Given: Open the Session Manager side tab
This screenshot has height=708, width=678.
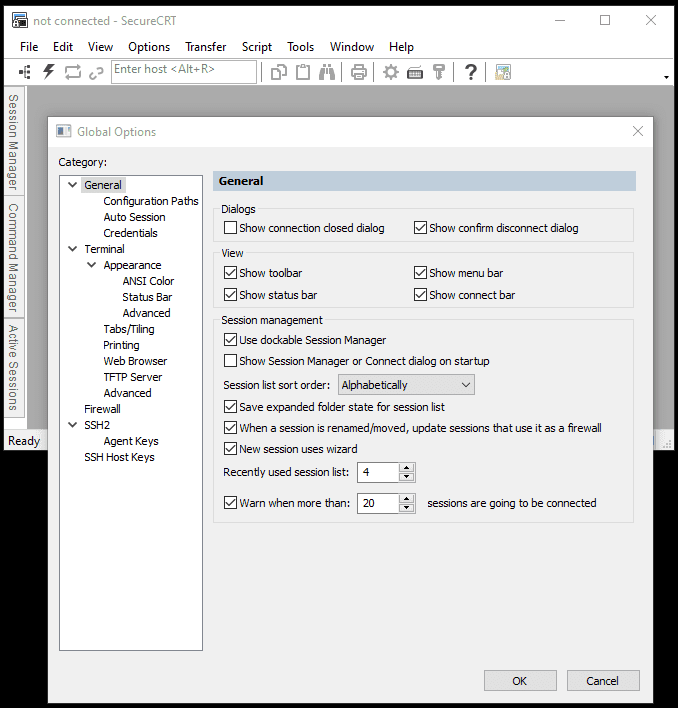Looking at the screenshot, I should coord(14,142).
